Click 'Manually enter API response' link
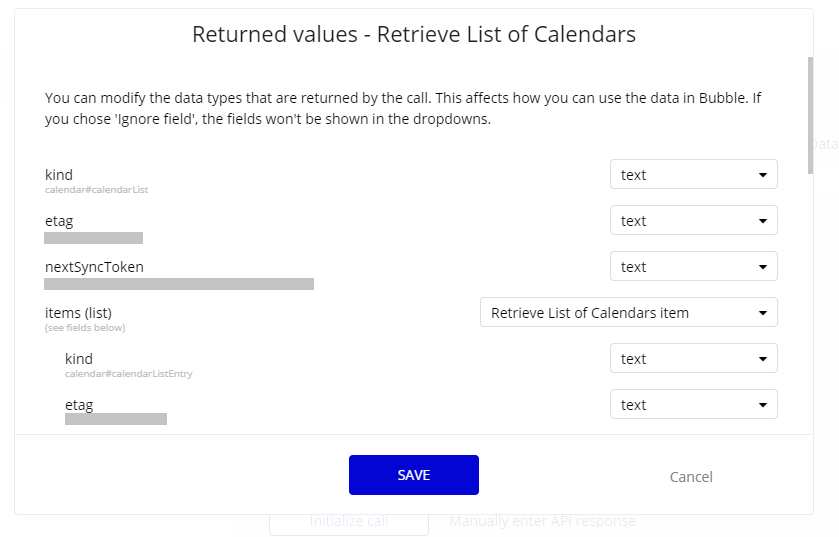Viewport: 839px width, 537px height. point(542,521)
